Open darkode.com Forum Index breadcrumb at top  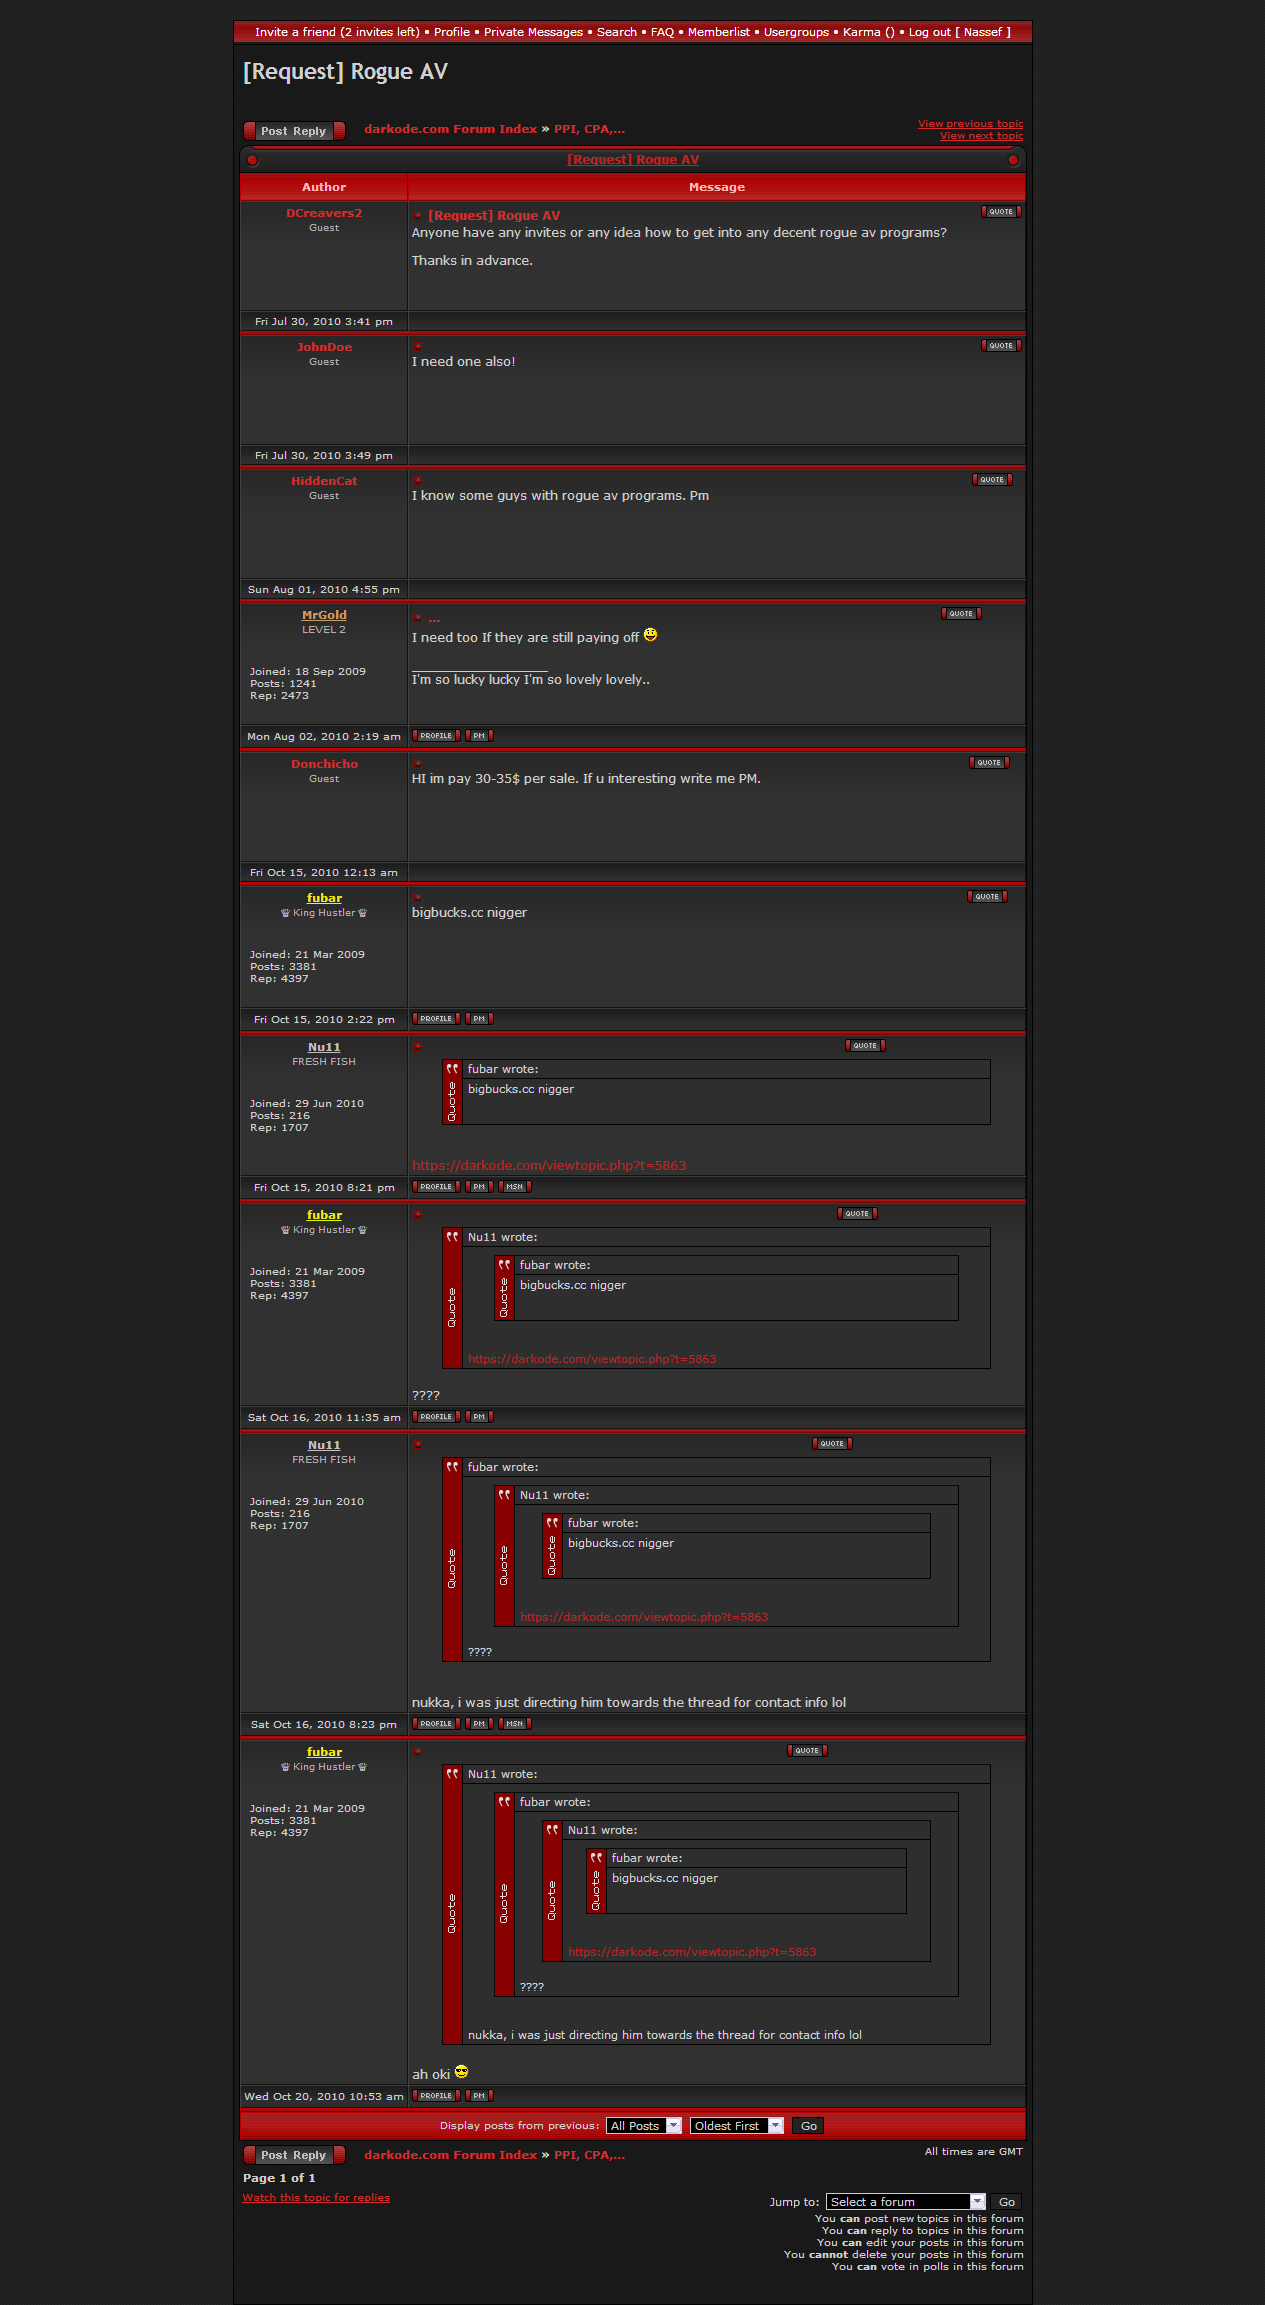pos(450,129)
